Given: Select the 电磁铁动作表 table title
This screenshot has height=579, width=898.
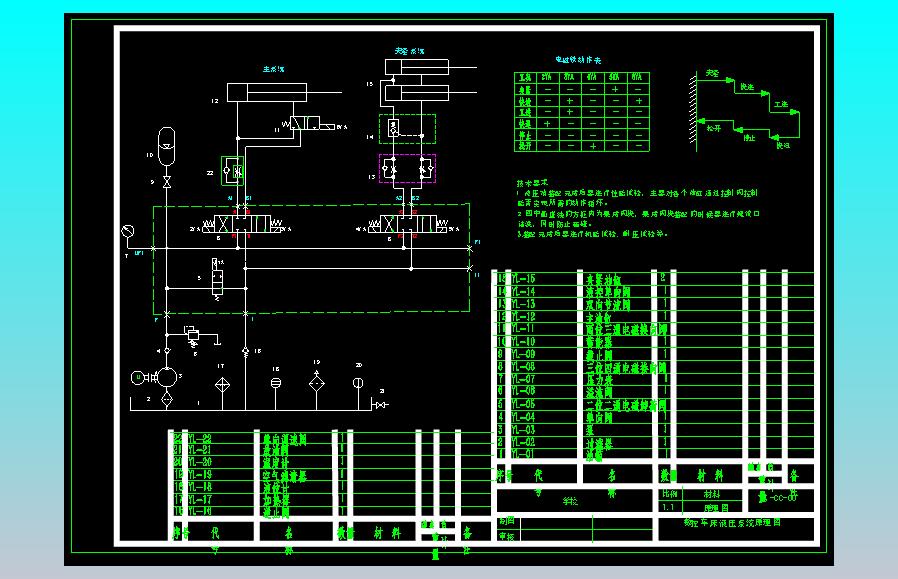Looking at the screenshot, I should click(x=577, y=60).
